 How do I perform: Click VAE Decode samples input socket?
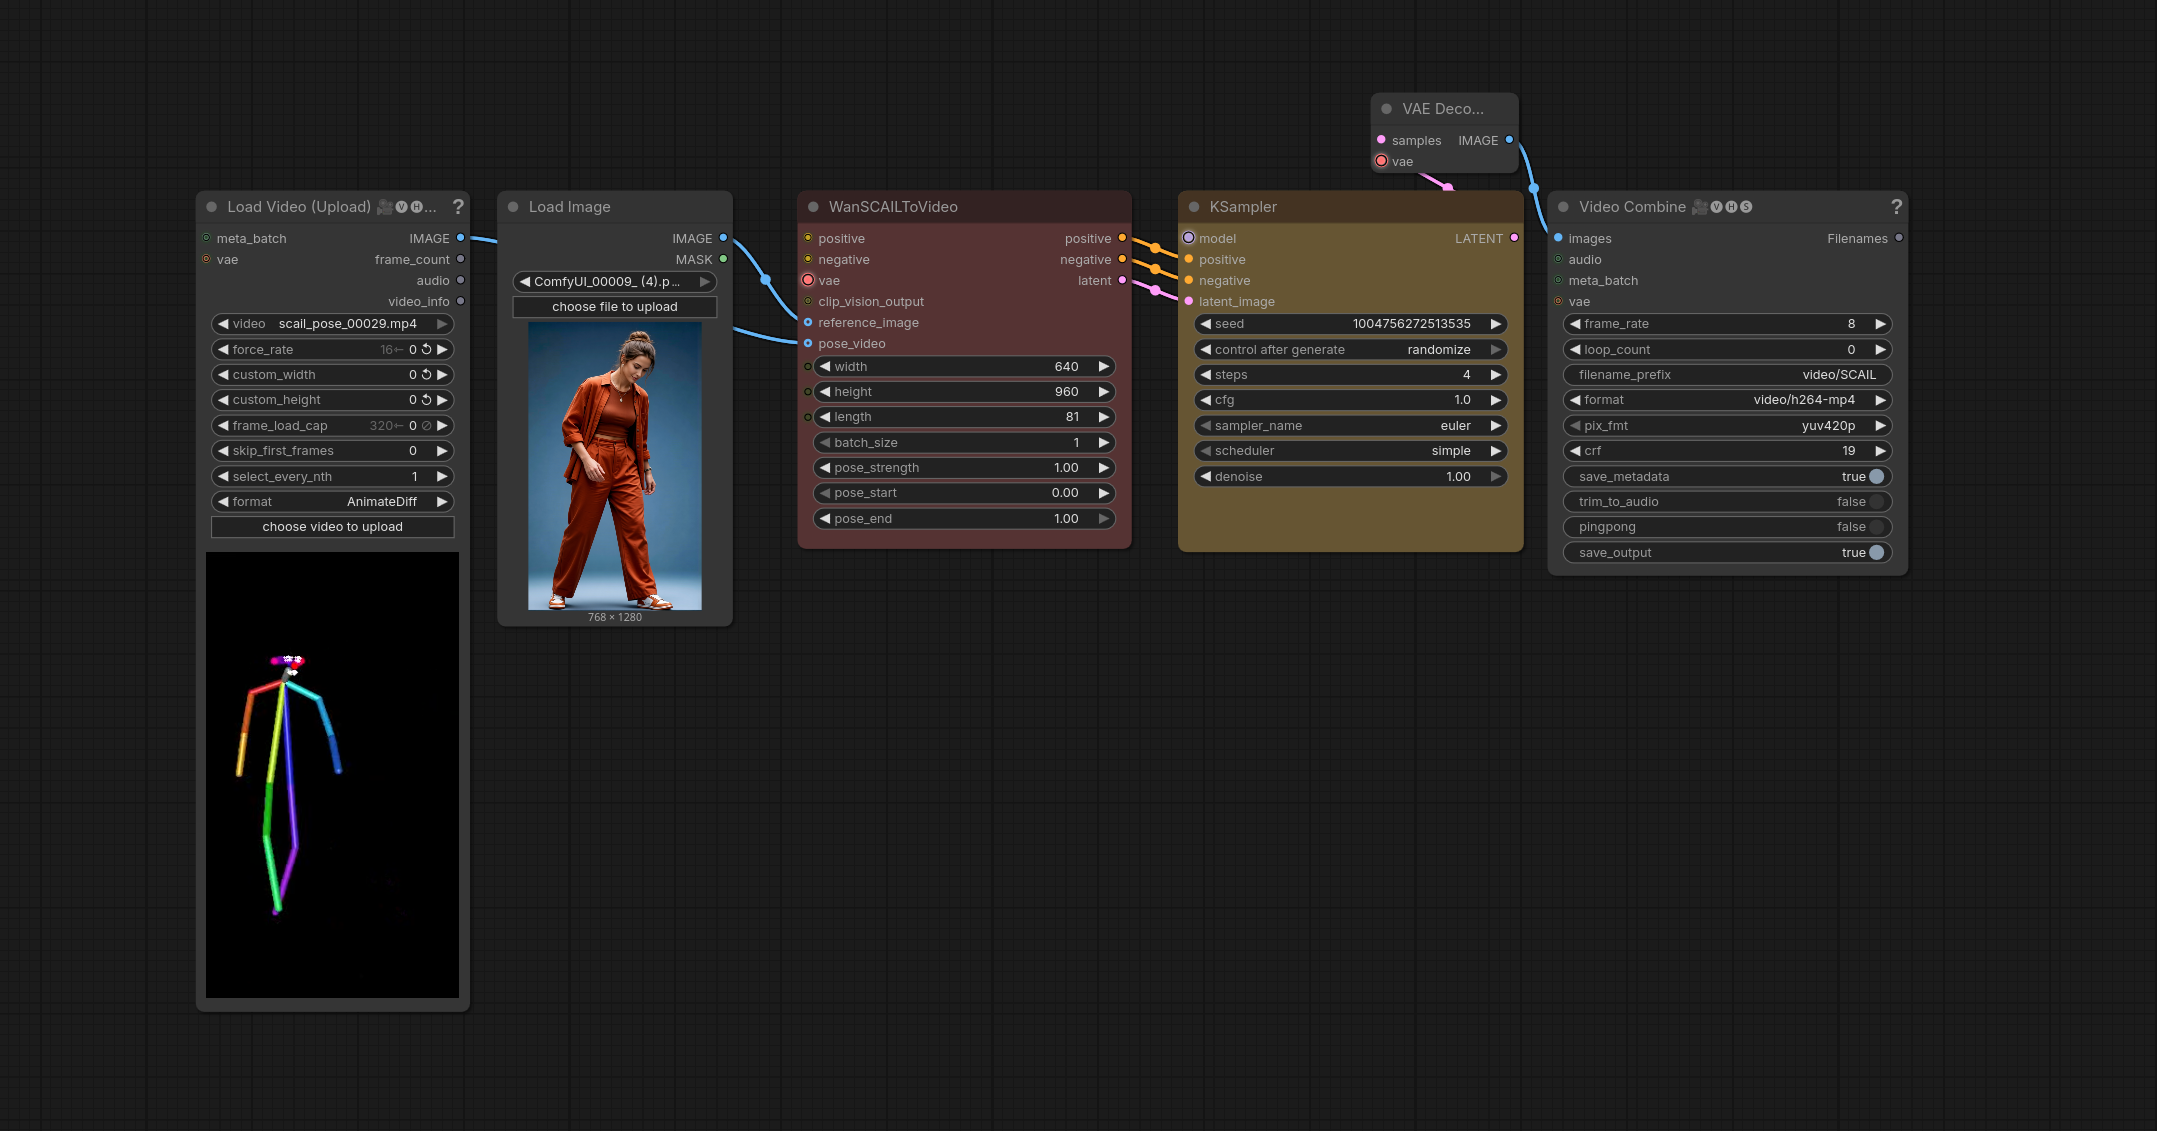(1381, 140)
